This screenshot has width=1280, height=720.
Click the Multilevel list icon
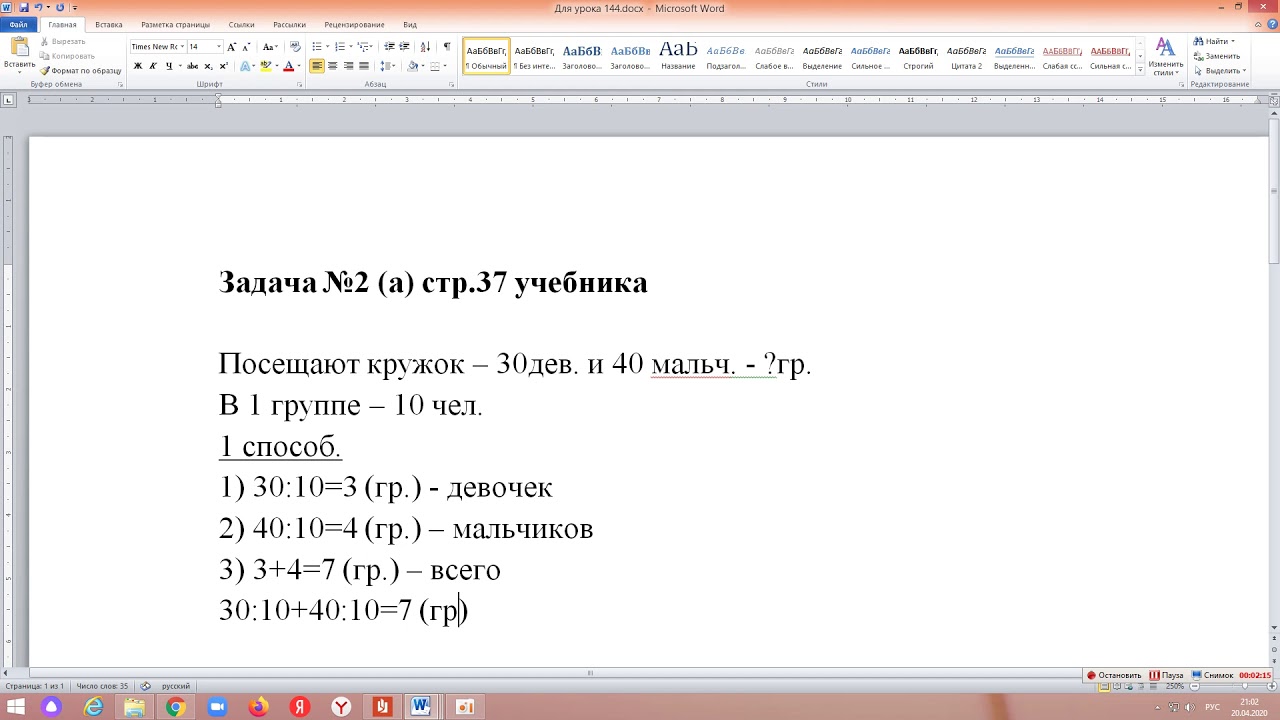click(363, 47)
